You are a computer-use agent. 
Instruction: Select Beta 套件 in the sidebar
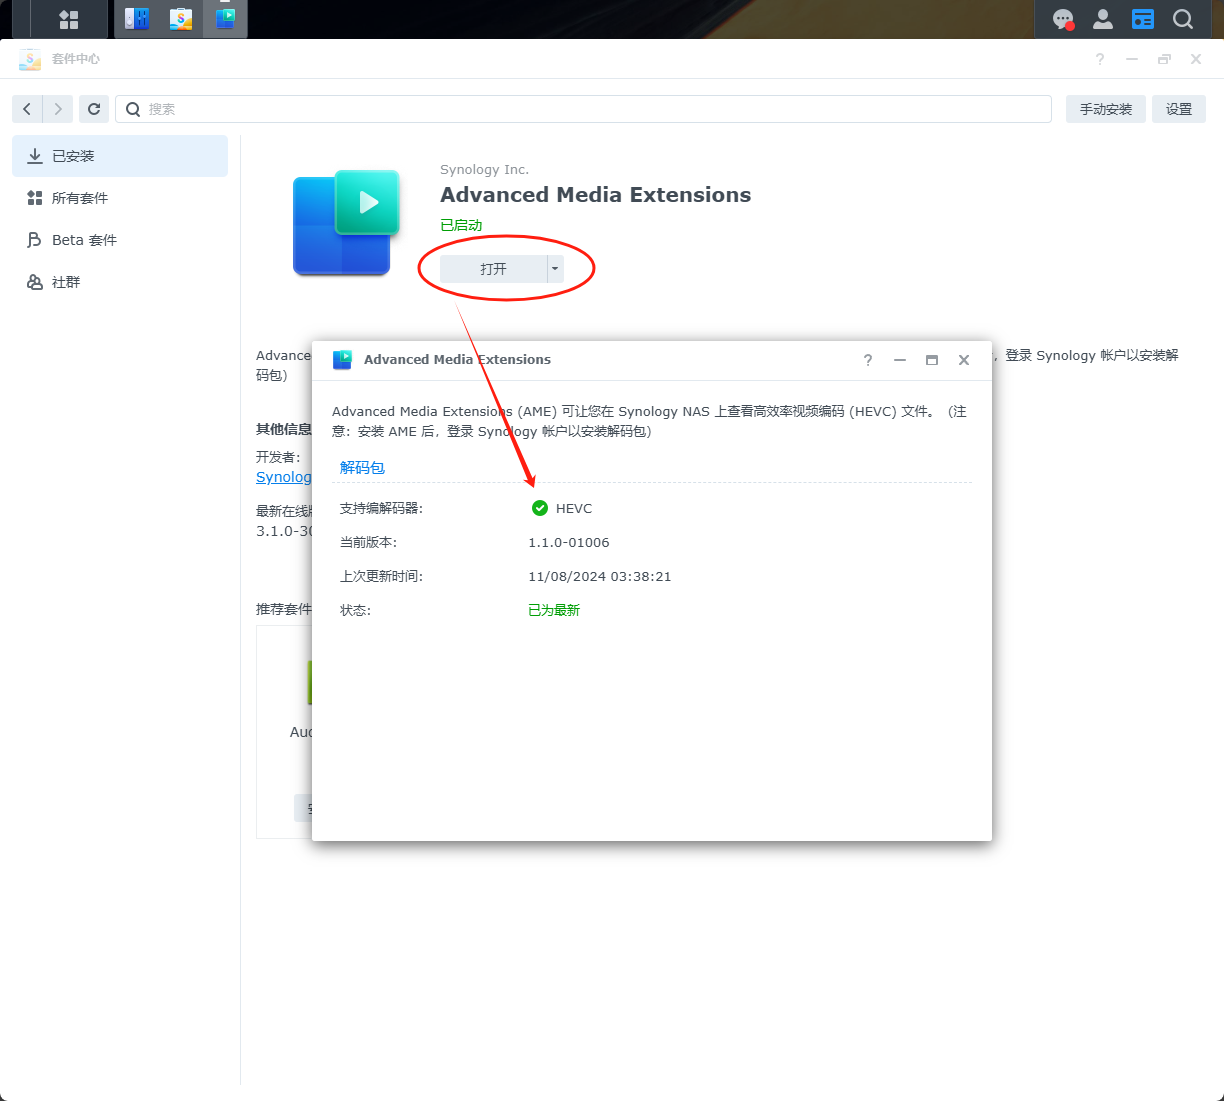pyautogui.click(x=120, y=240)
